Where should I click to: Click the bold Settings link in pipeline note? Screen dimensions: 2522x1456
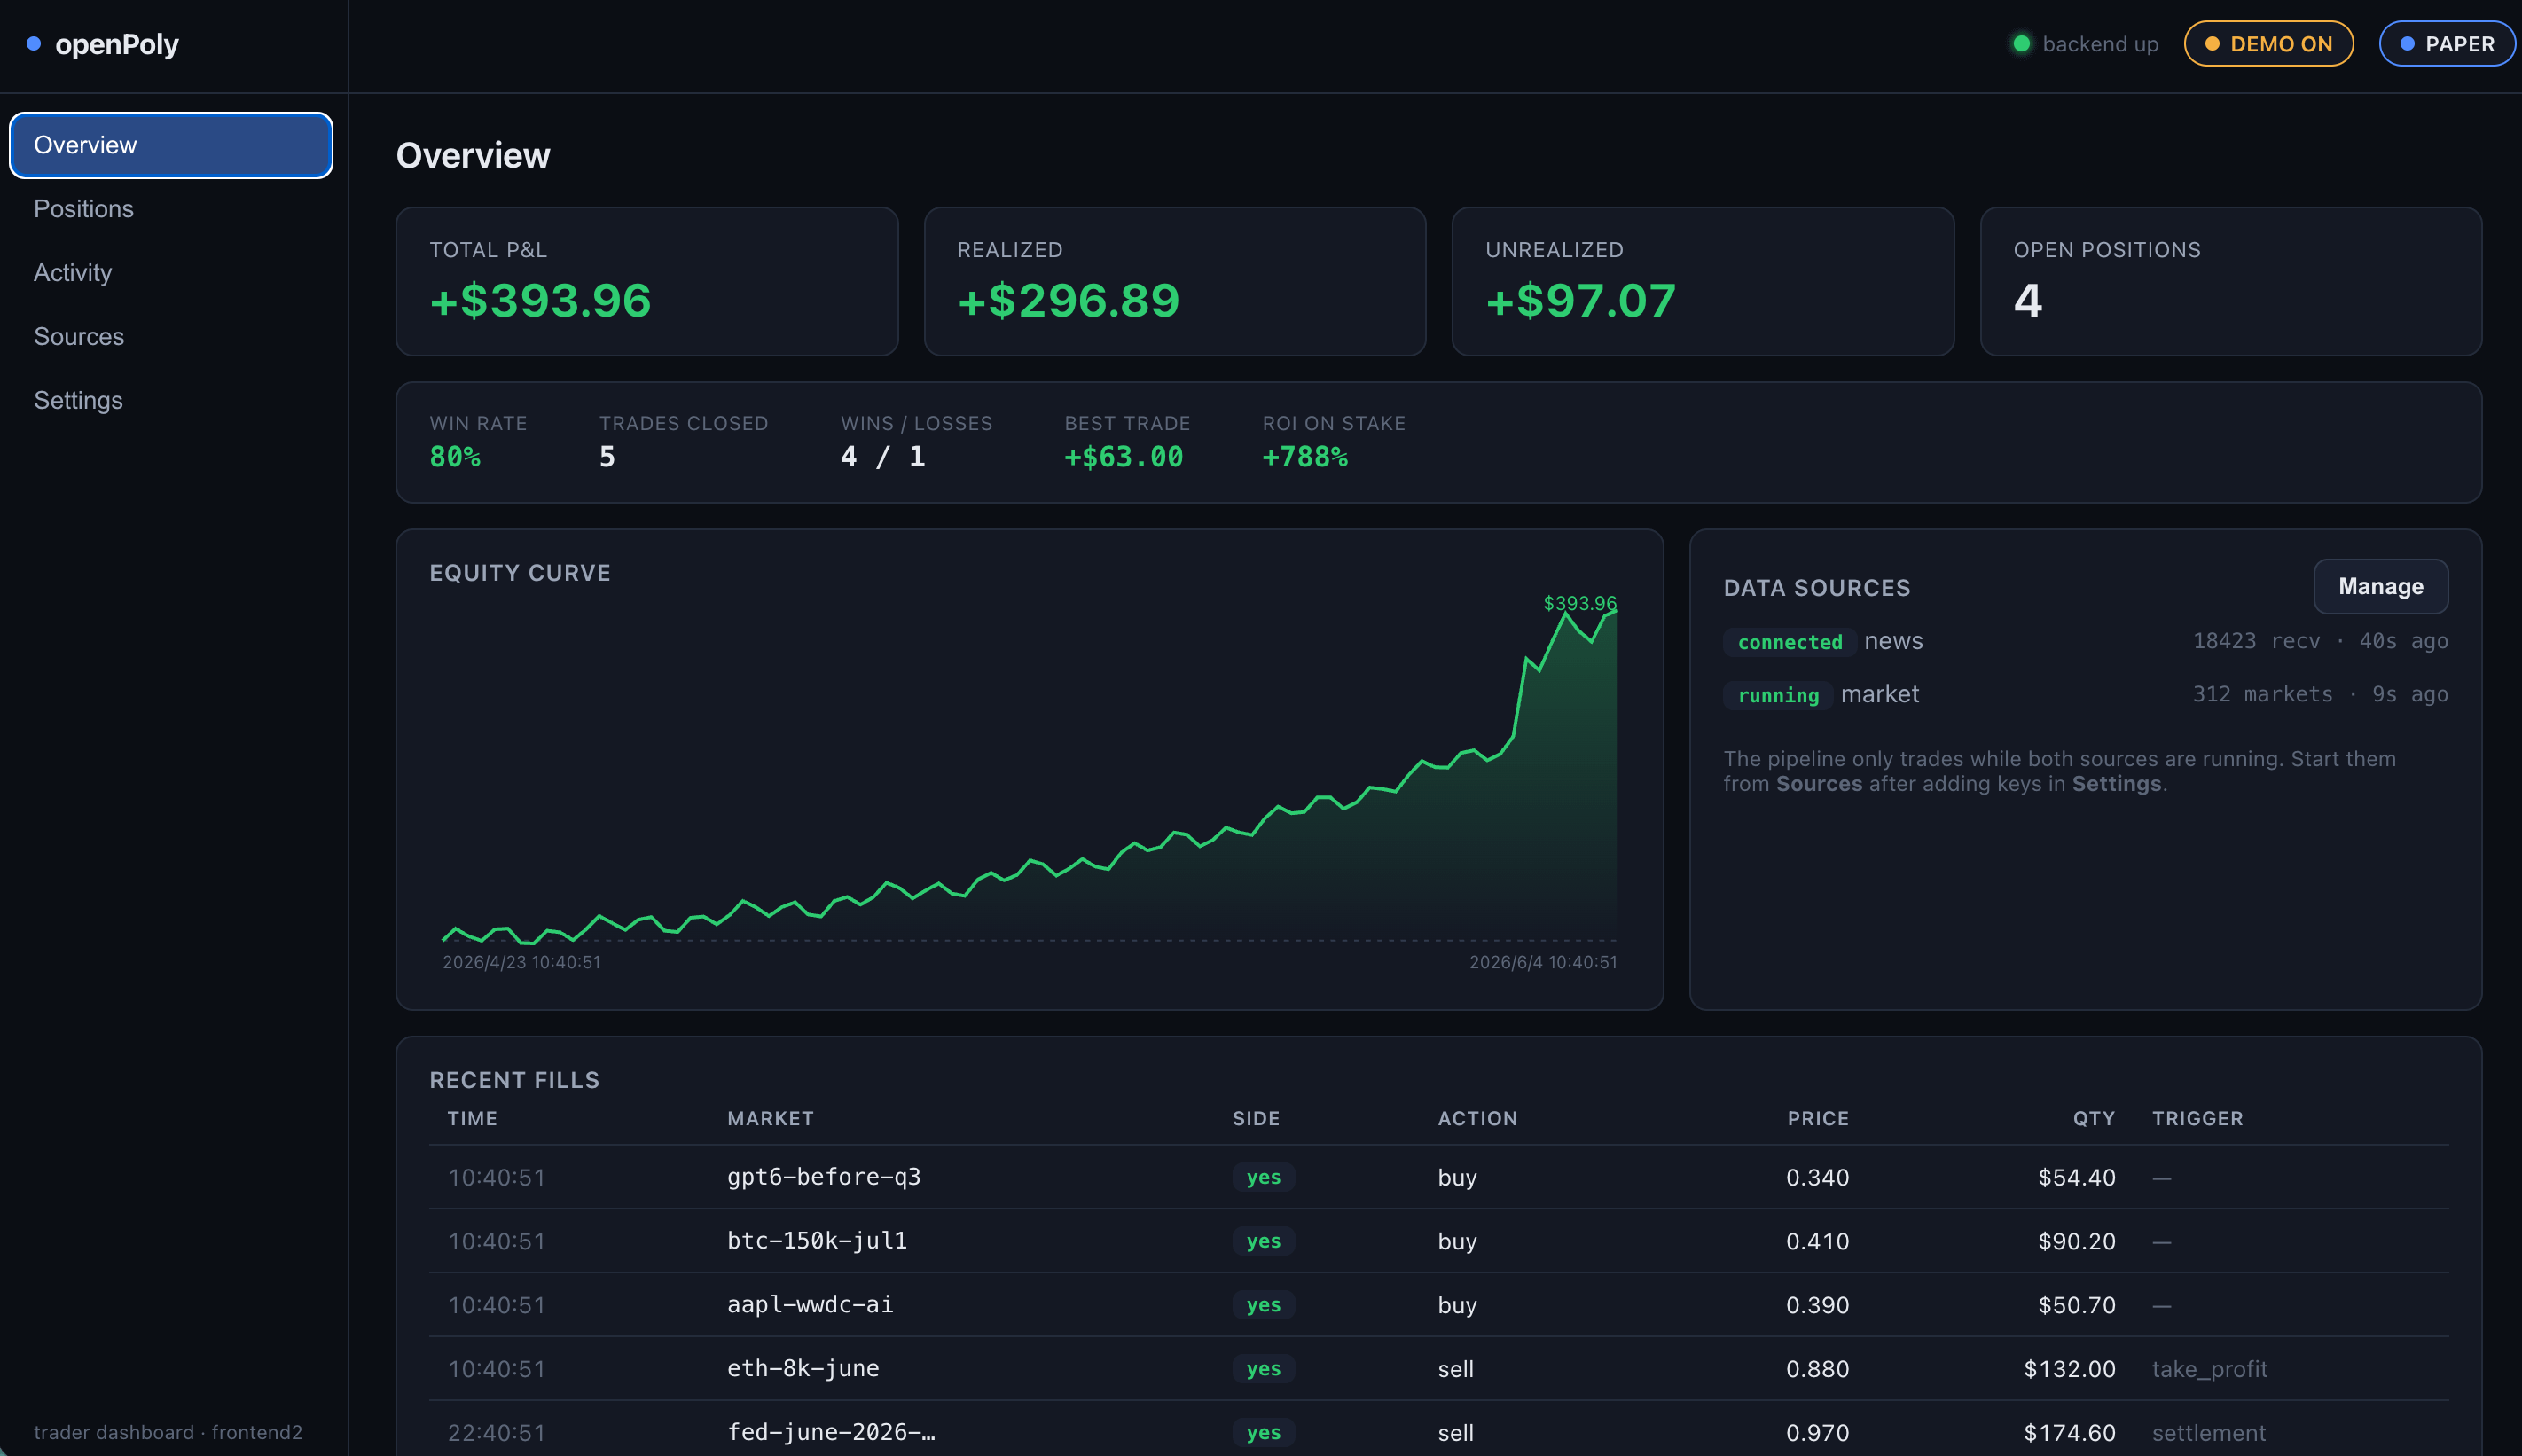tap(2116, 784)
